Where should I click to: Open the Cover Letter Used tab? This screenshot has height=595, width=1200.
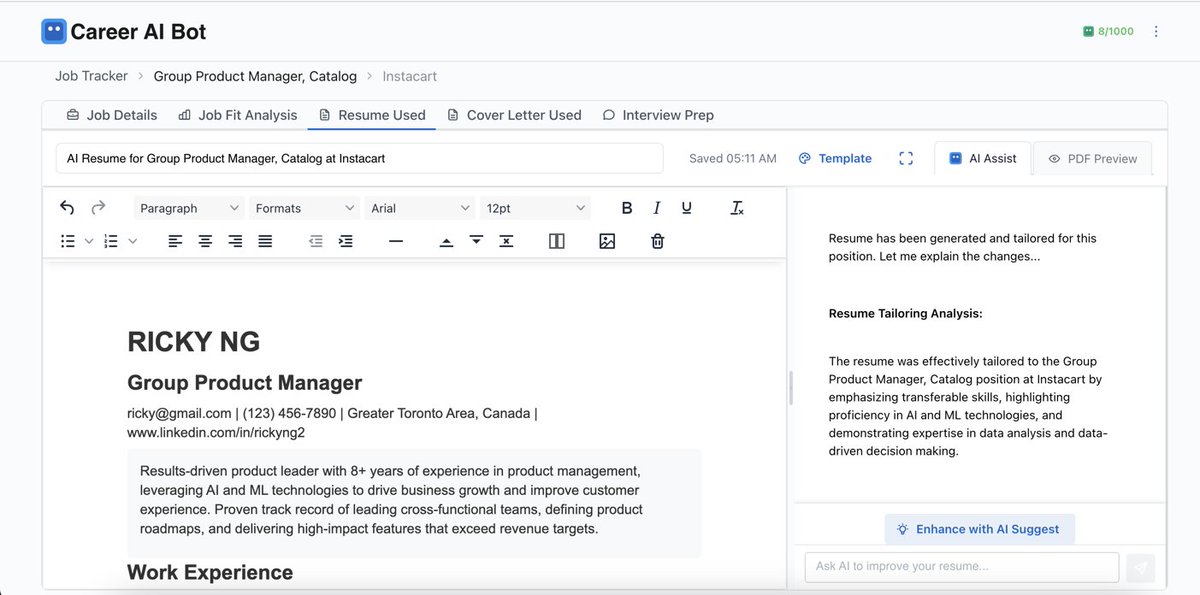click(x=514, y=115)
